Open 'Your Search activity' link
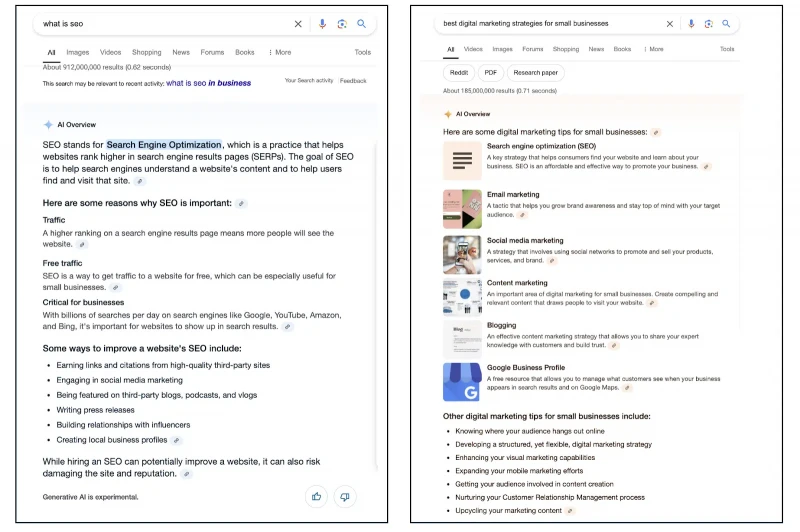Image resolution: width=800 pixels, height=532 pixels. click(309, 81)
